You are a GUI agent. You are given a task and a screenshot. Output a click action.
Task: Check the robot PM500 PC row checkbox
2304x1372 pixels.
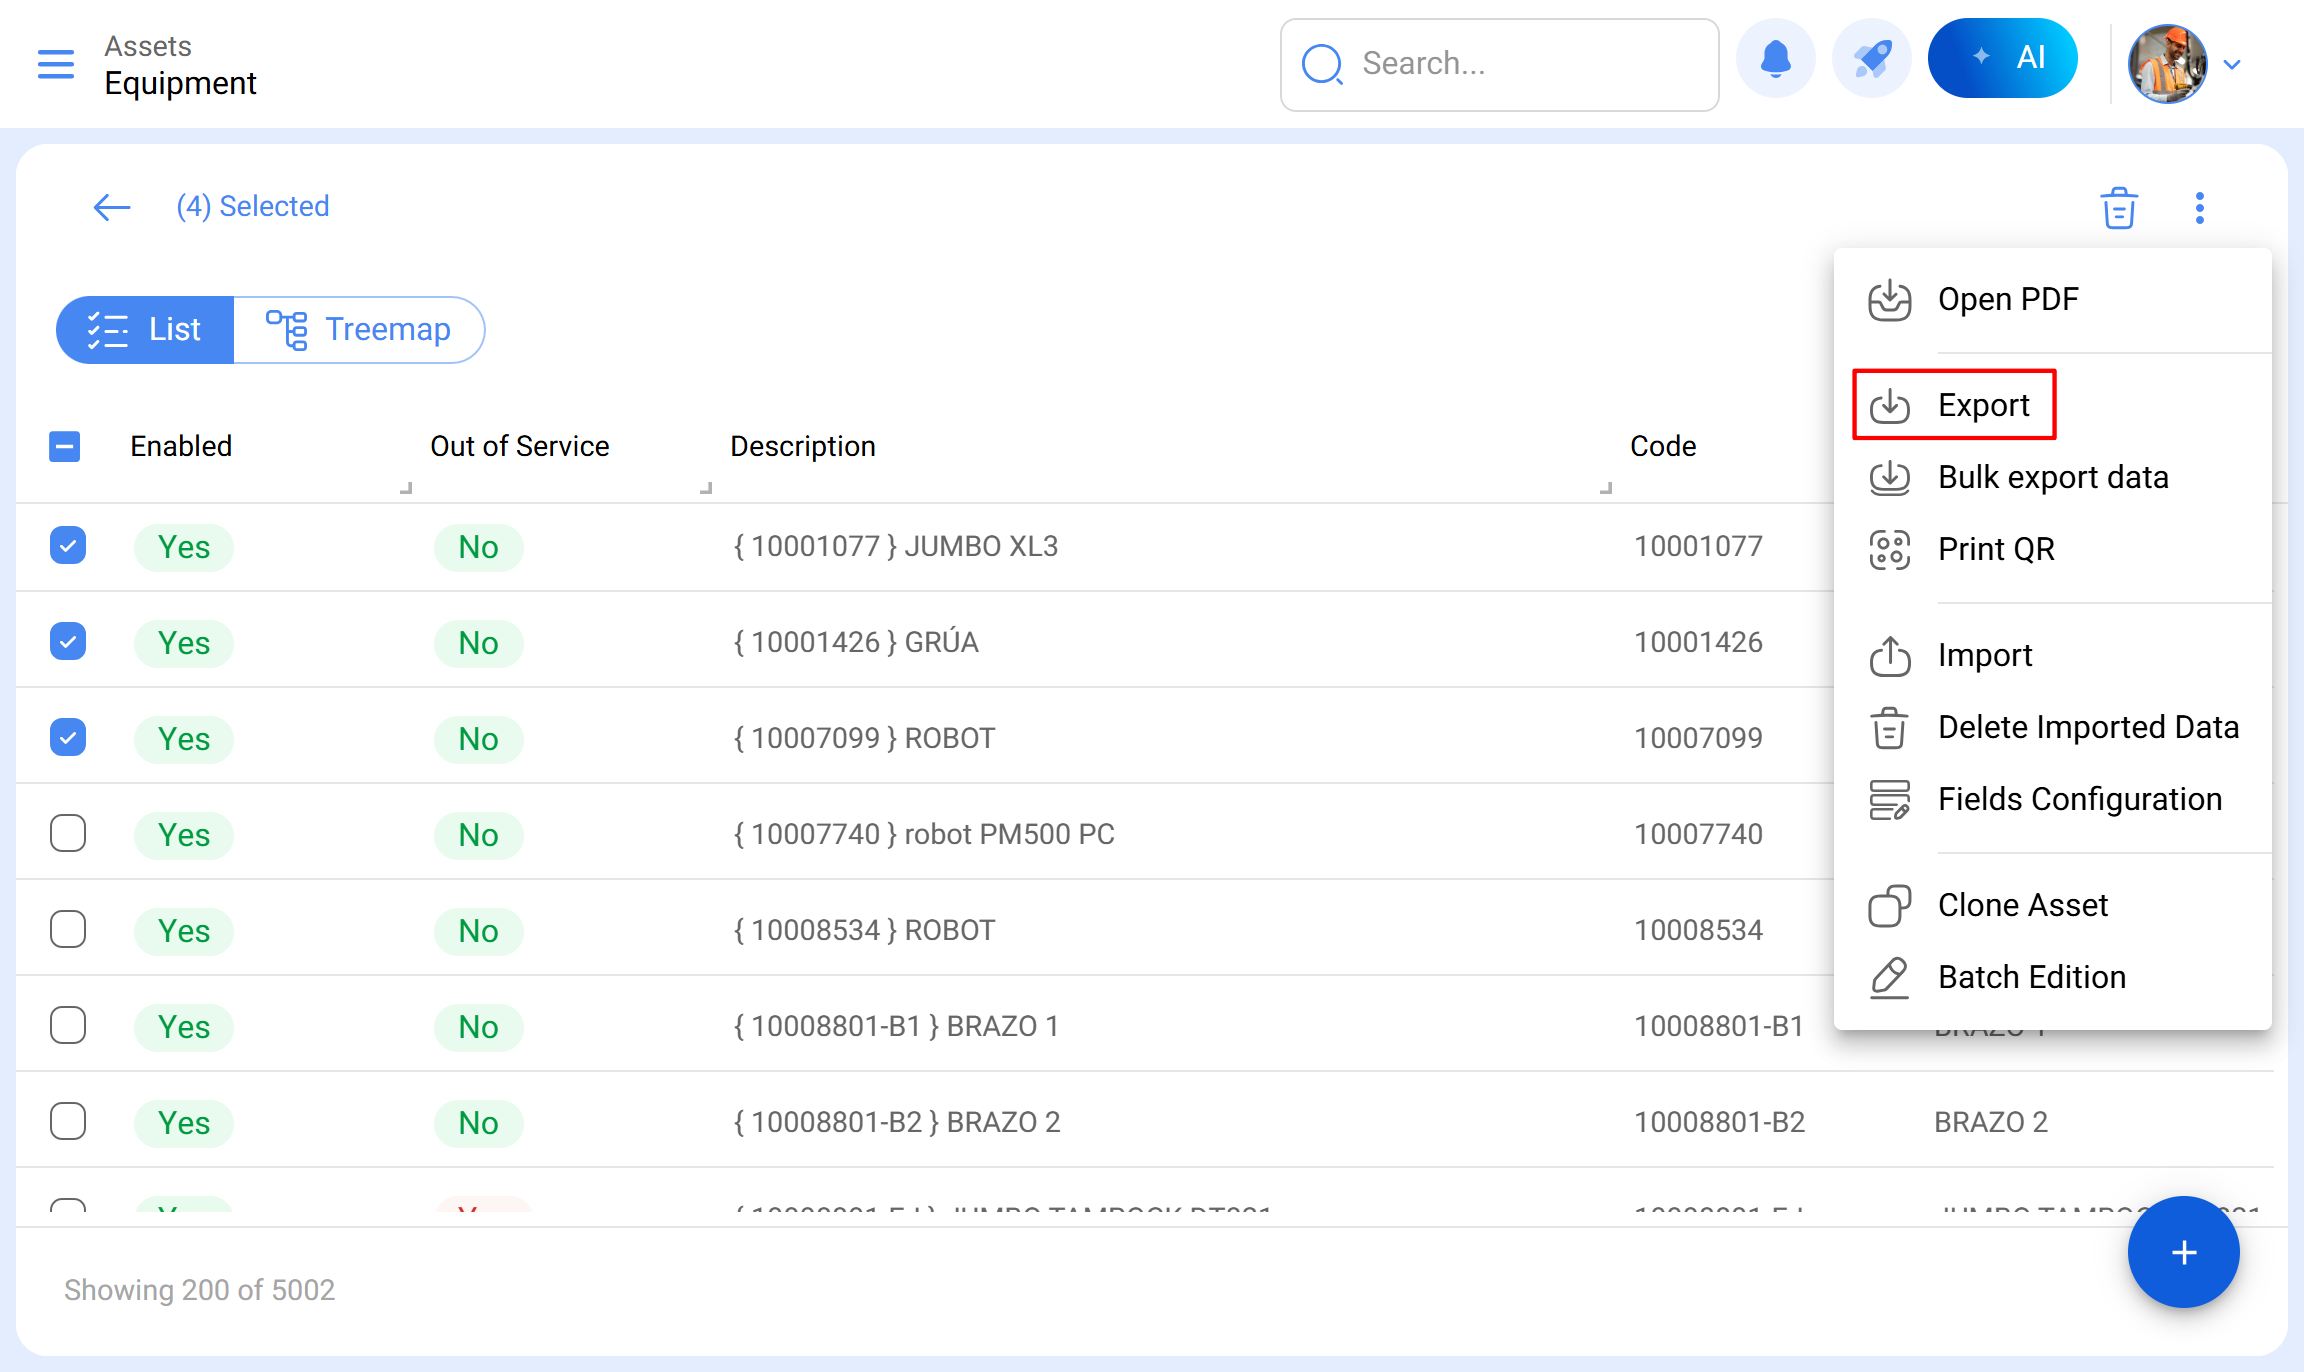[x=67, y=833]
